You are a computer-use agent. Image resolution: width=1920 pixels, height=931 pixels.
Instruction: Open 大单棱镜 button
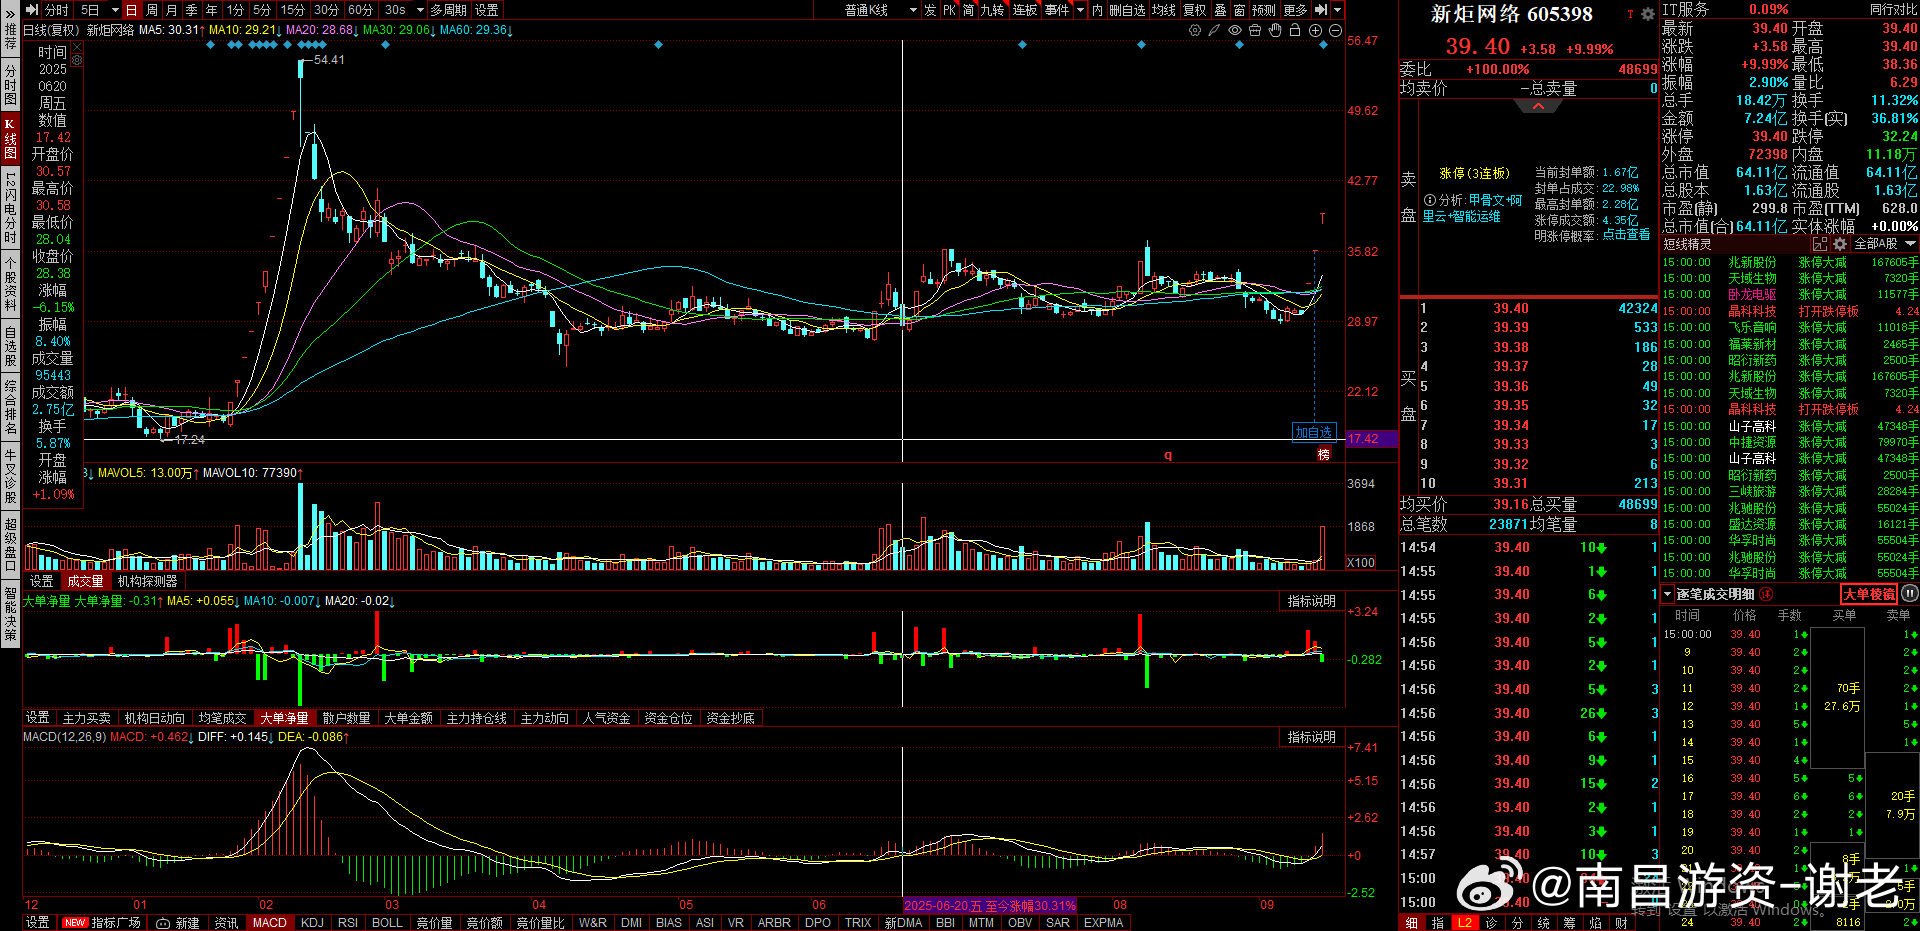pyautogui.click(x=1869, y=594)
